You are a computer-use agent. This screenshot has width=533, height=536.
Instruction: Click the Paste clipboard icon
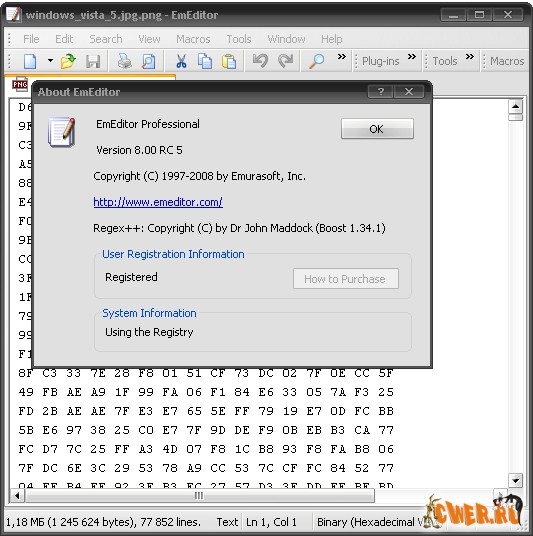[x=229, y=62]
